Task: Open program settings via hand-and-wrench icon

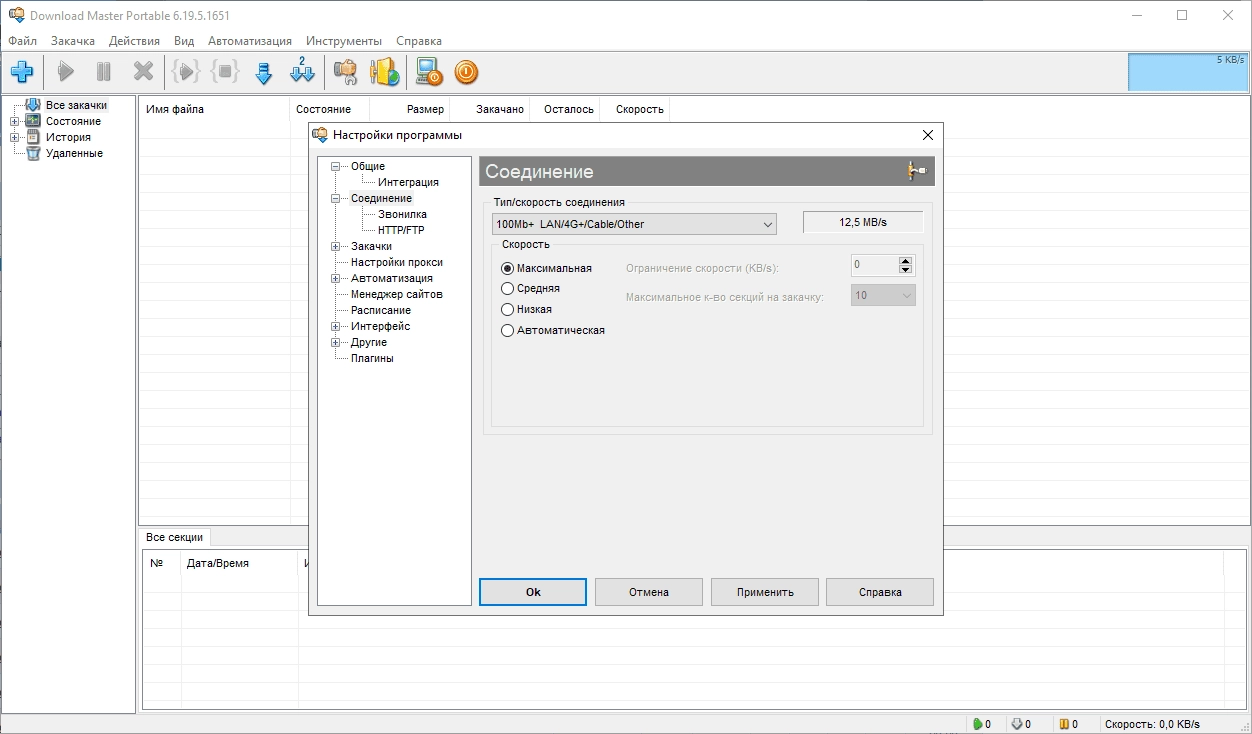Action: tap(345, 71)
